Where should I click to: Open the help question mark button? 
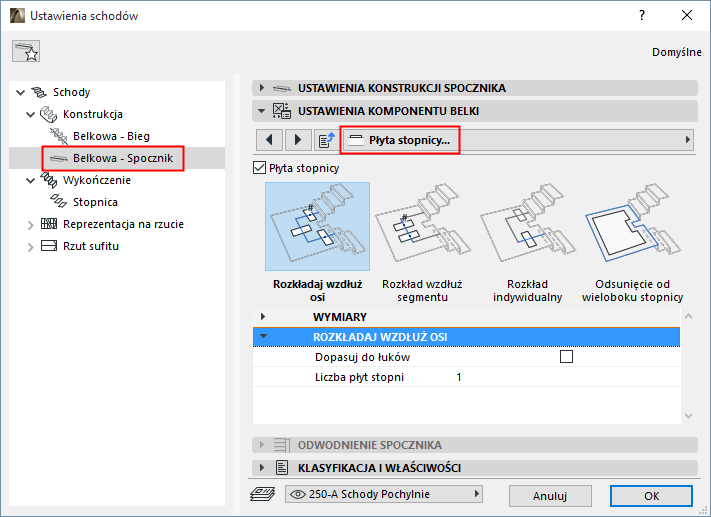pyautogui.click(x=642, y=15)
